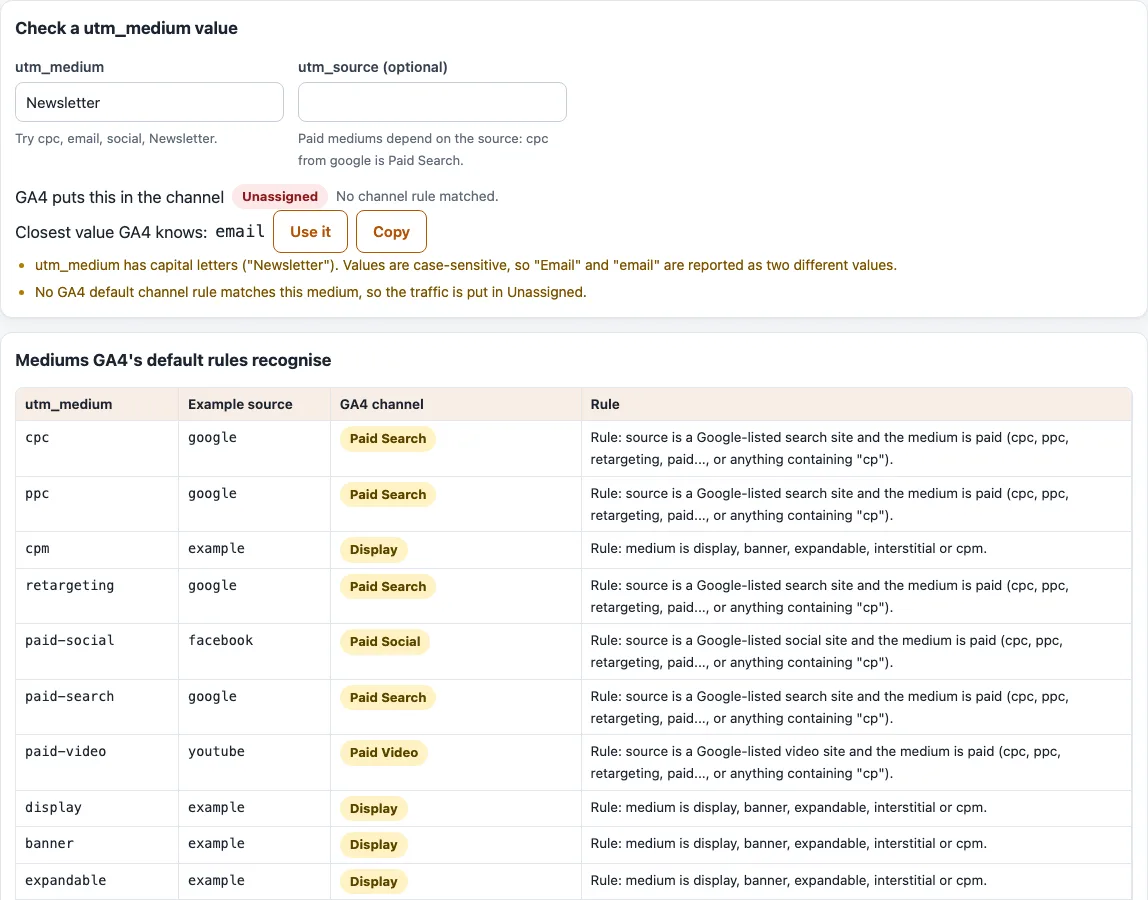Image resolution: width=1148 pixels, height=900 pixels.
Task: Click the 'utm_source (optional)' field label
Action: [373, 67]
